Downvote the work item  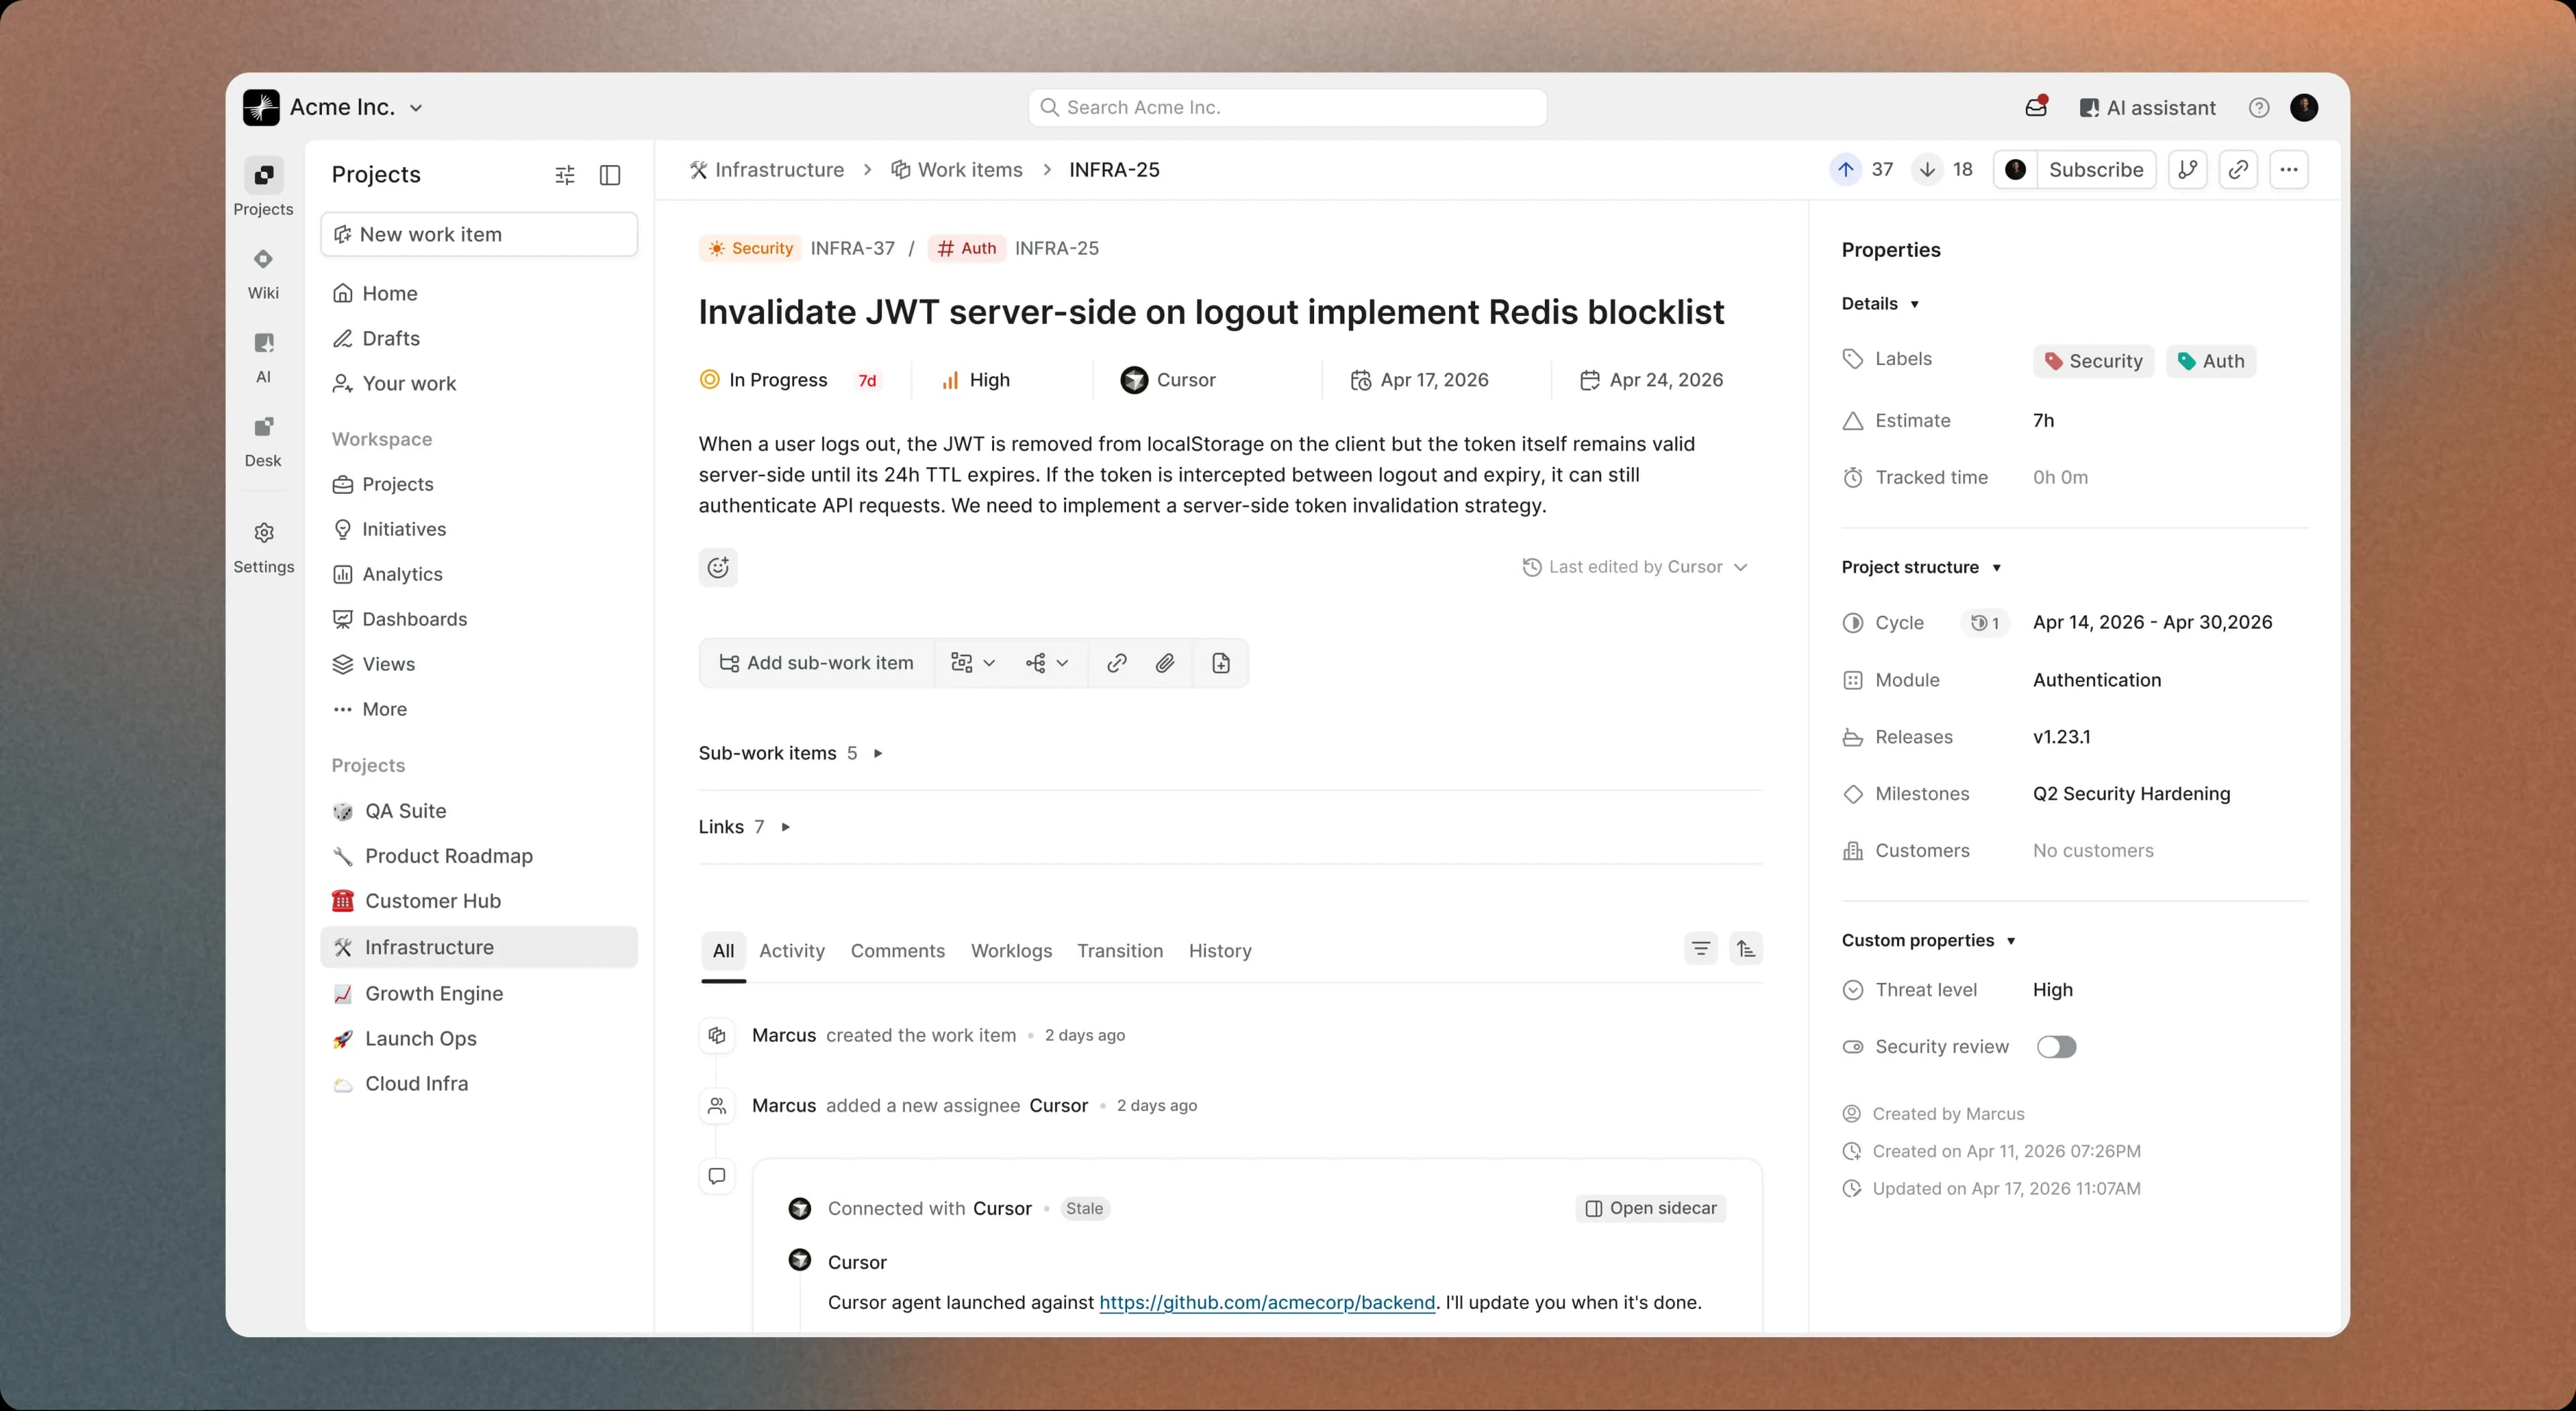point(1927,170)
